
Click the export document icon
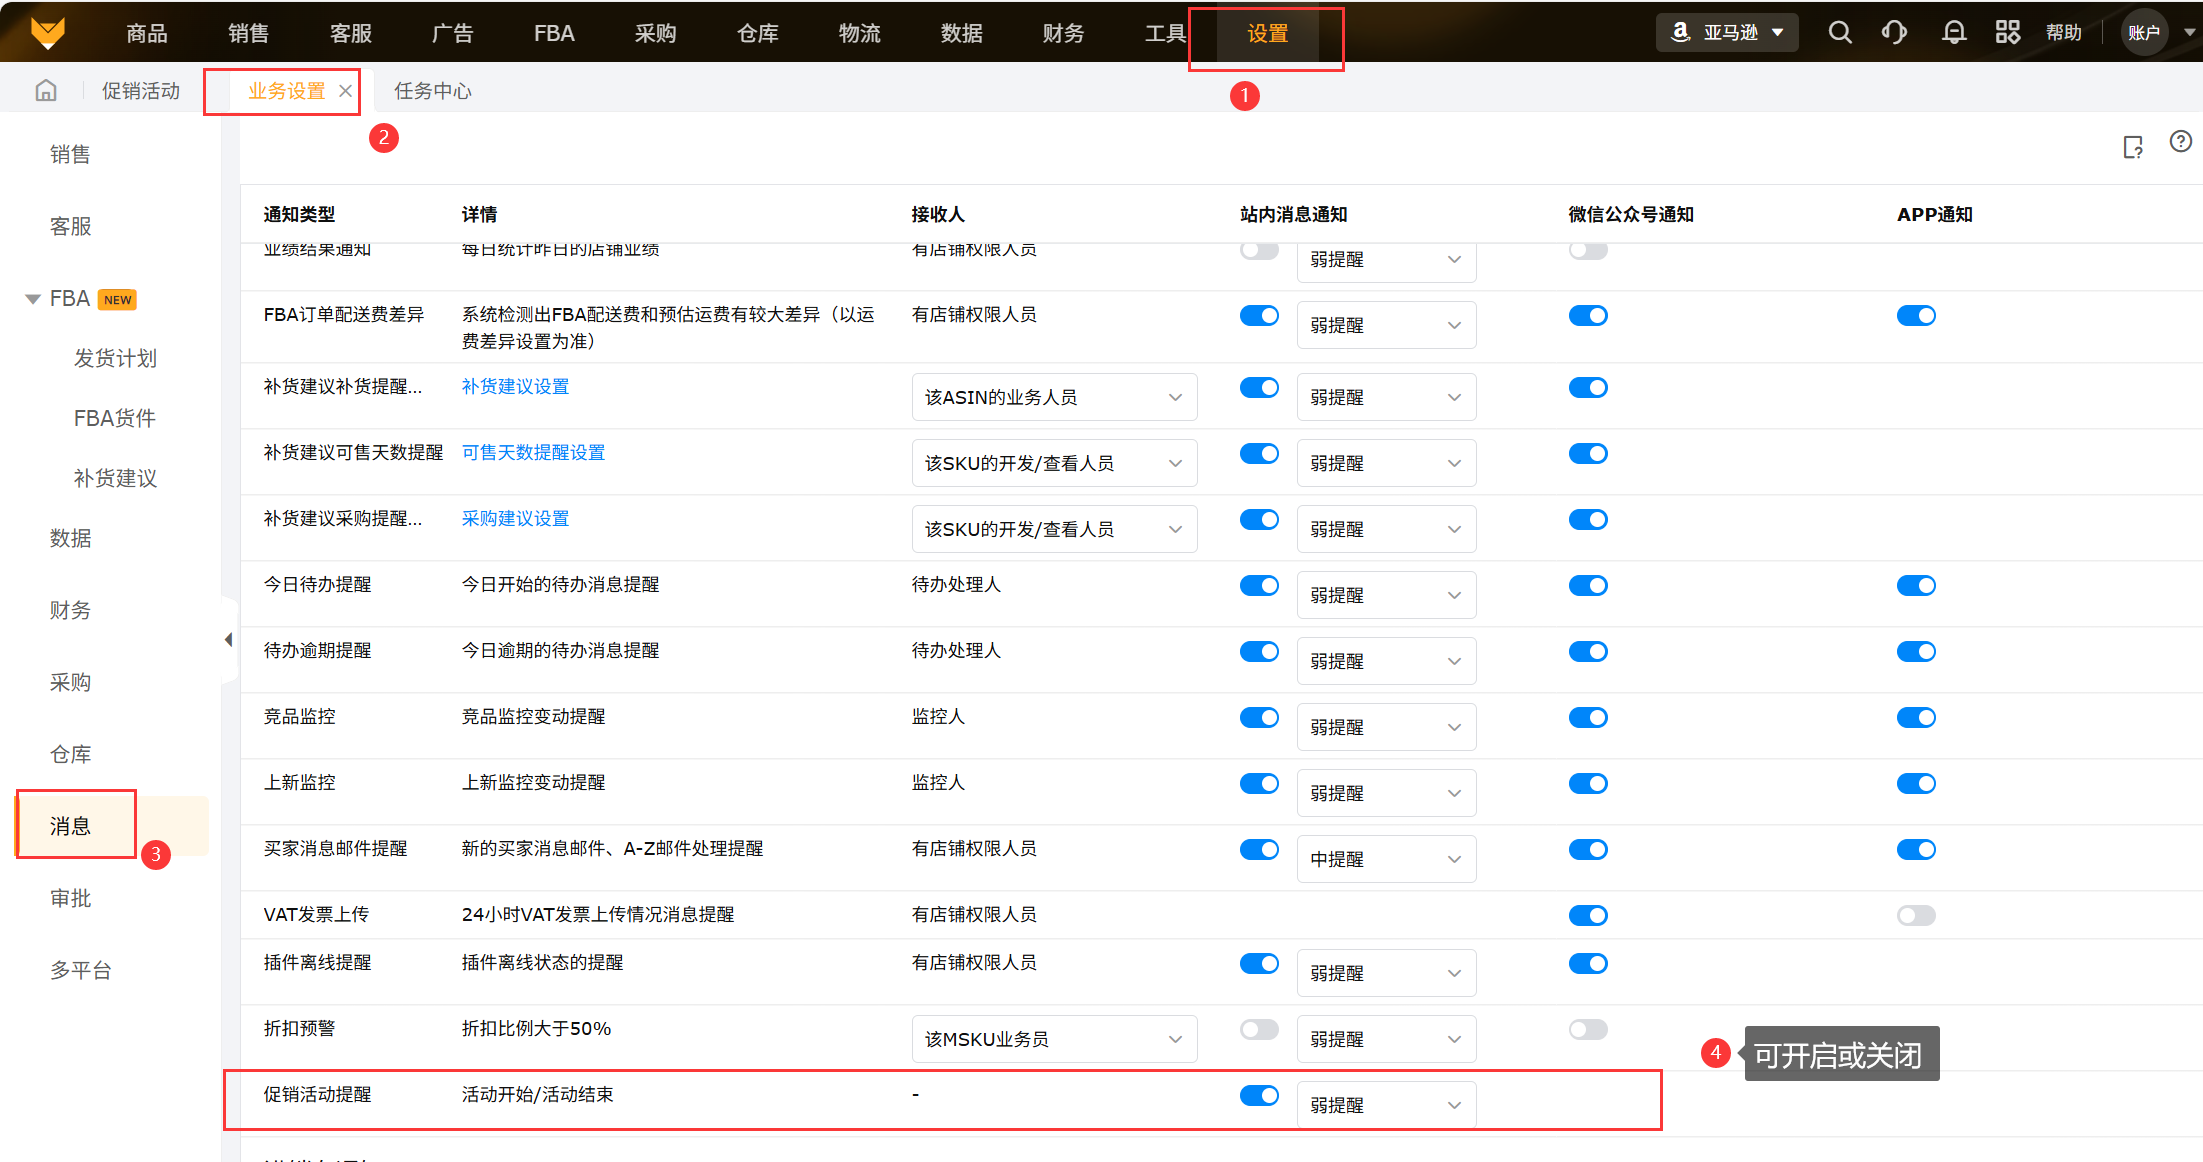pos(2132,148)
